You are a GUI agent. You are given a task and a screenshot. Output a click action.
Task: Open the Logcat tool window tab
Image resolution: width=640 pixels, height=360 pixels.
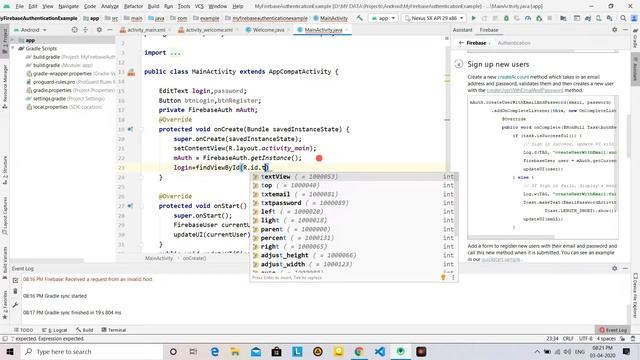(x=54, y=330)
